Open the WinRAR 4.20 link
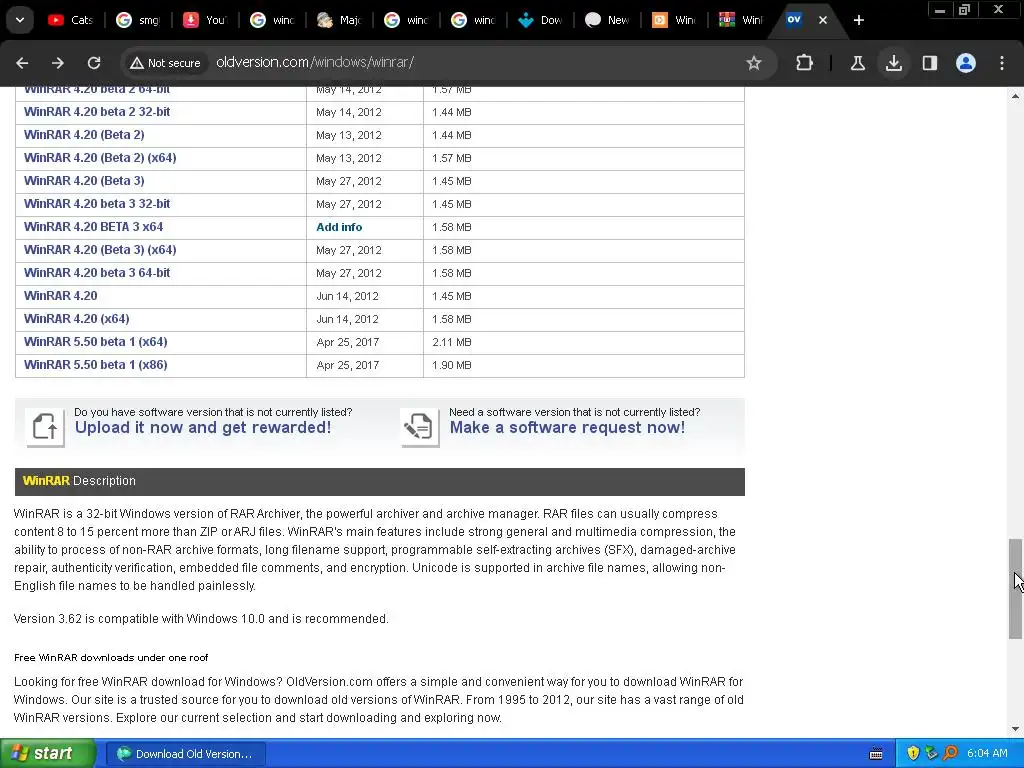This screenshot has width=1024, height=768. coord(60,295)
